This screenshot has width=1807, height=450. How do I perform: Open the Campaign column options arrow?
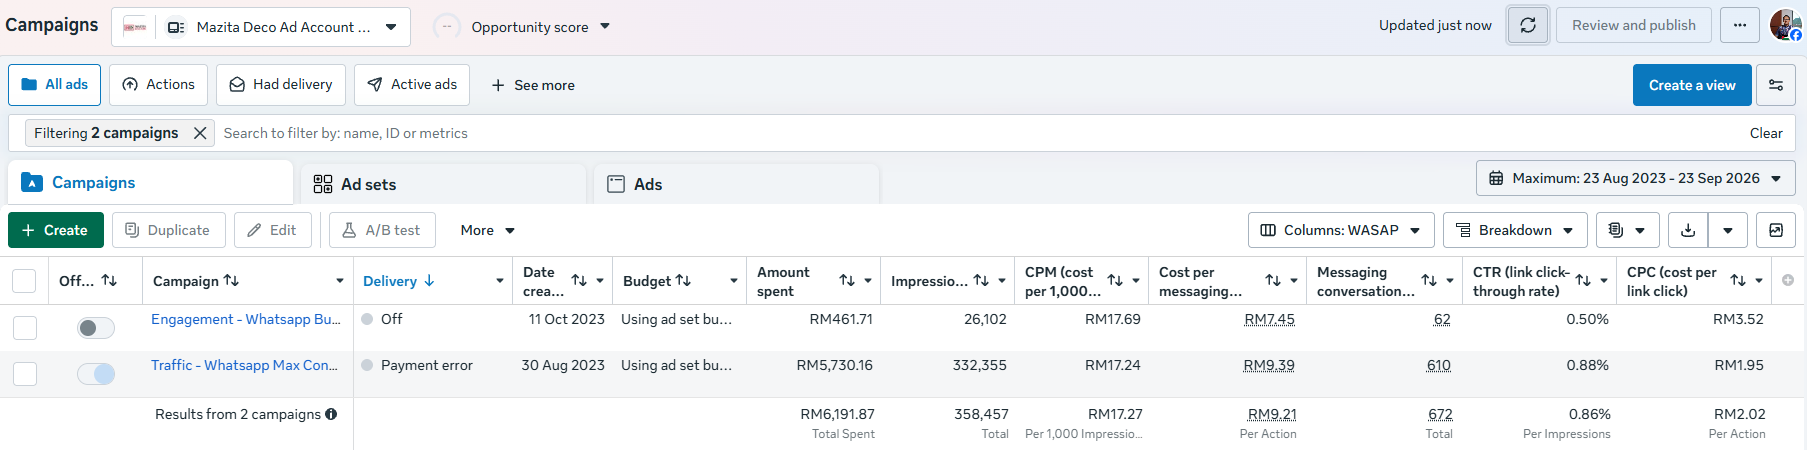(340, 281)
